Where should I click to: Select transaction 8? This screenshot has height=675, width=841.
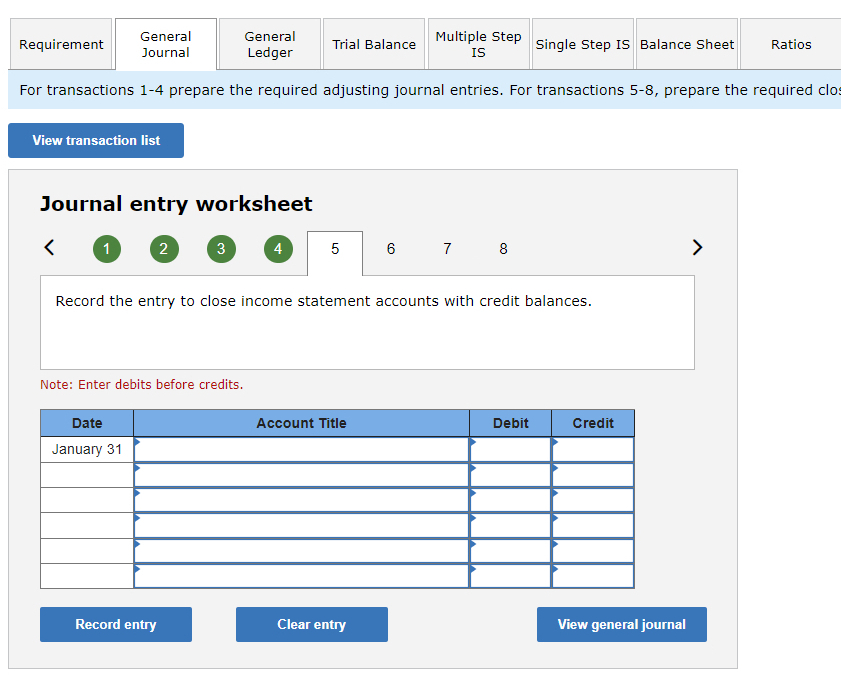(x=503, y=249)
